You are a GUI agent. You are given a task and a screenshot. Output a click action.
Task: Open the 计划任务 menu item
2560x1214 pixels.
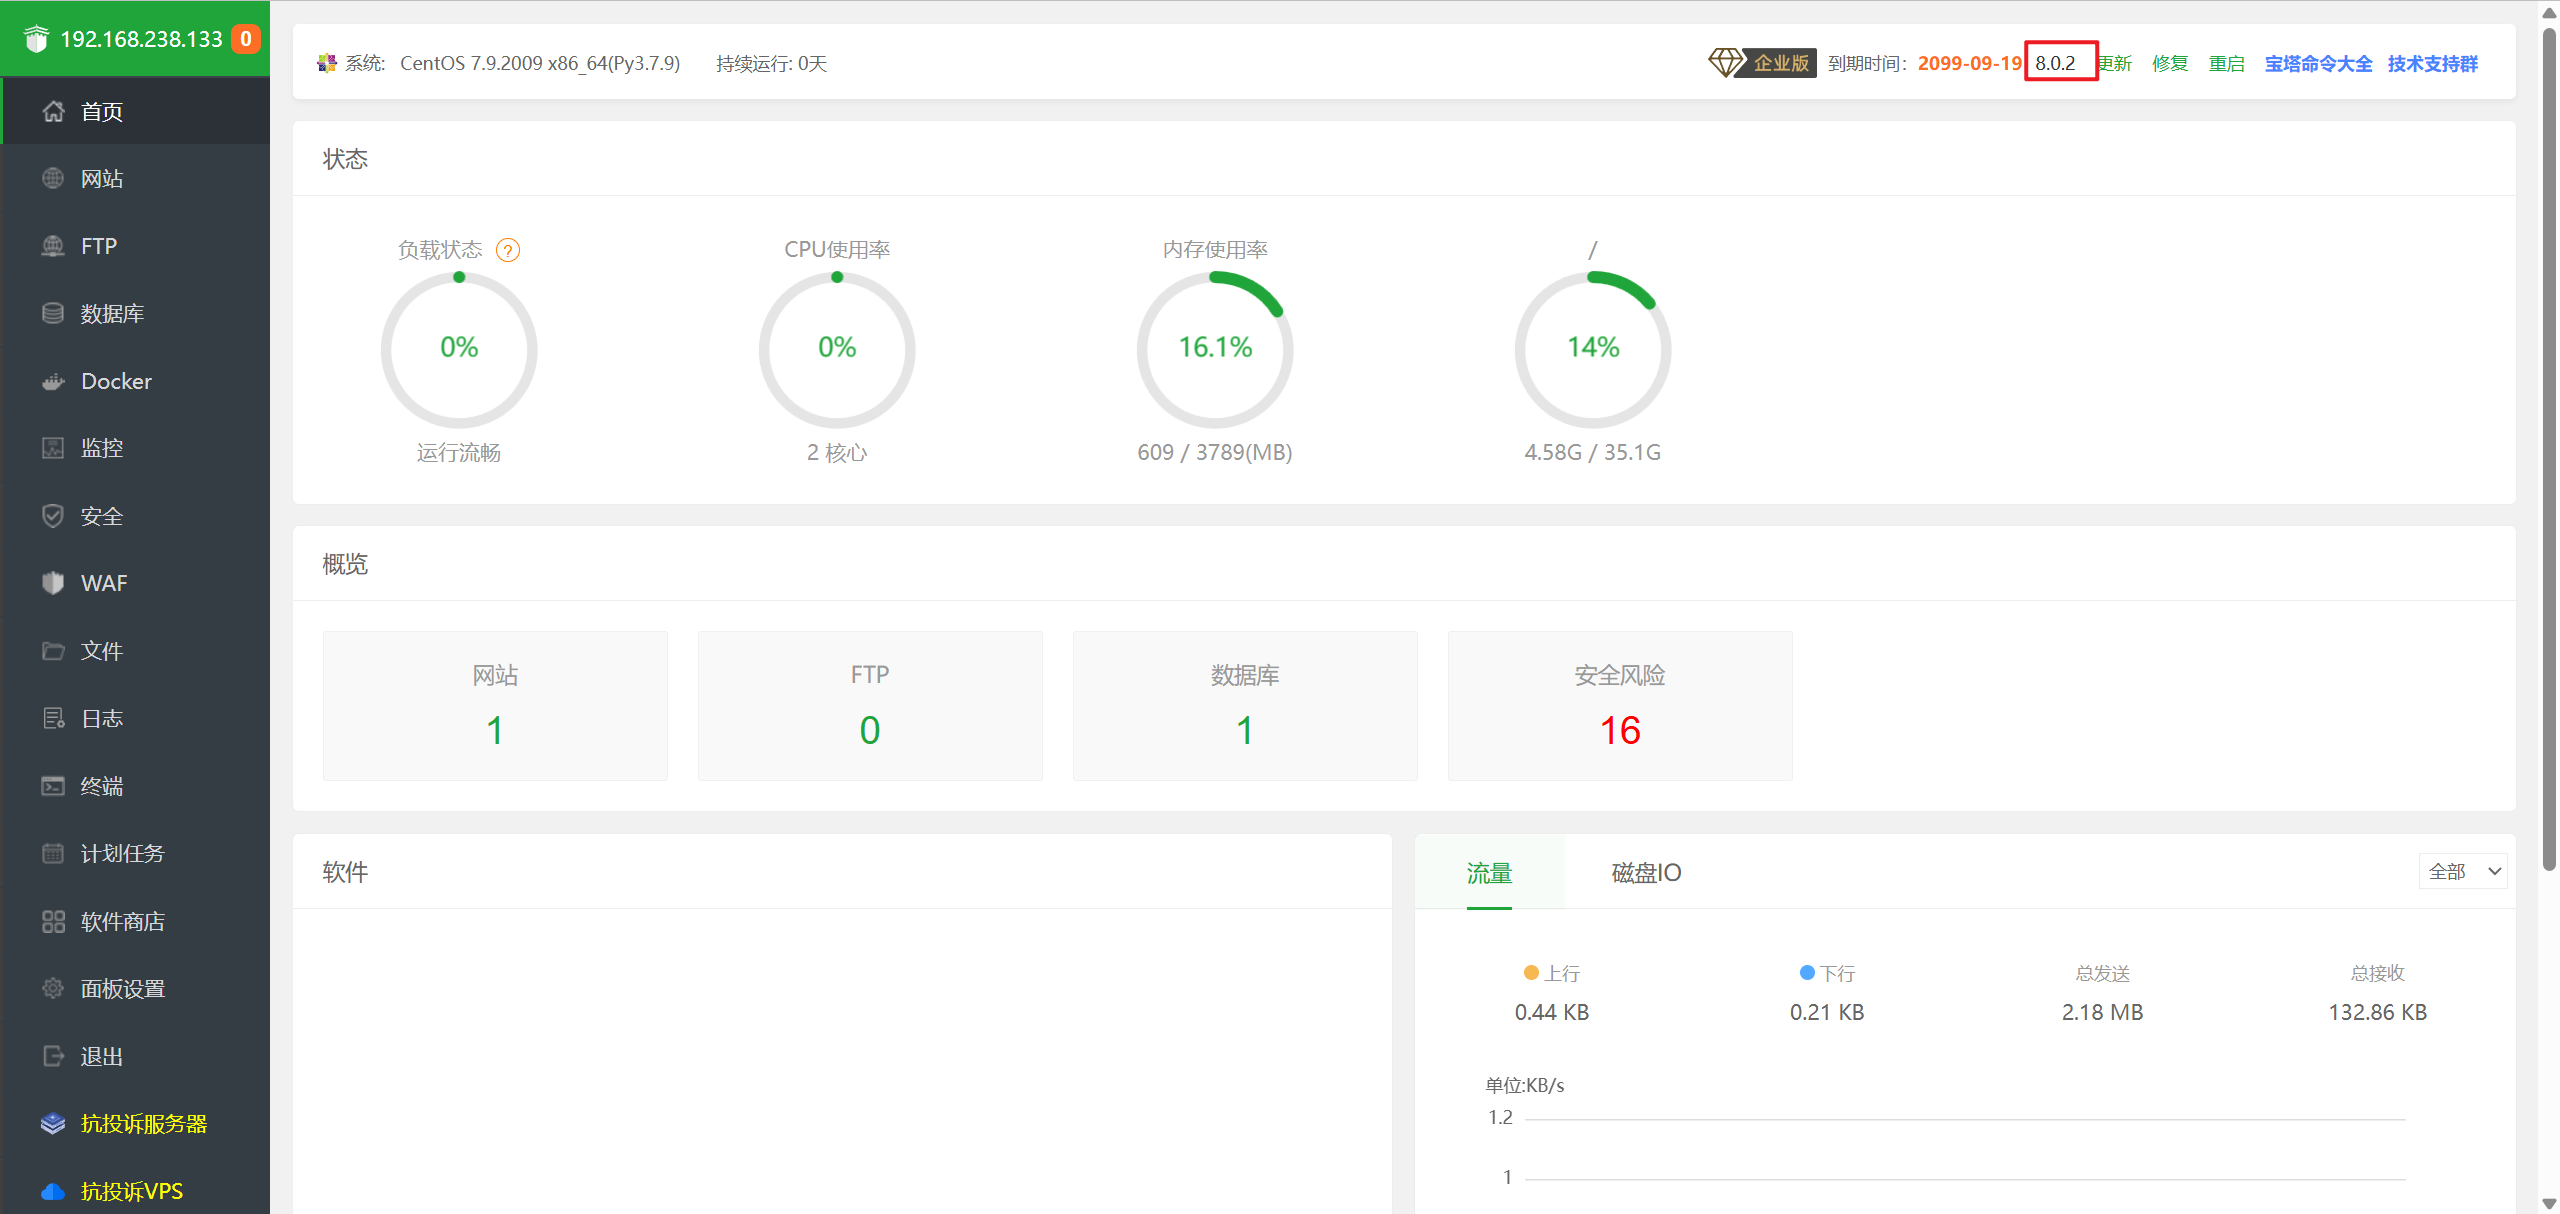pyautogui.click(x=122, y=853)
